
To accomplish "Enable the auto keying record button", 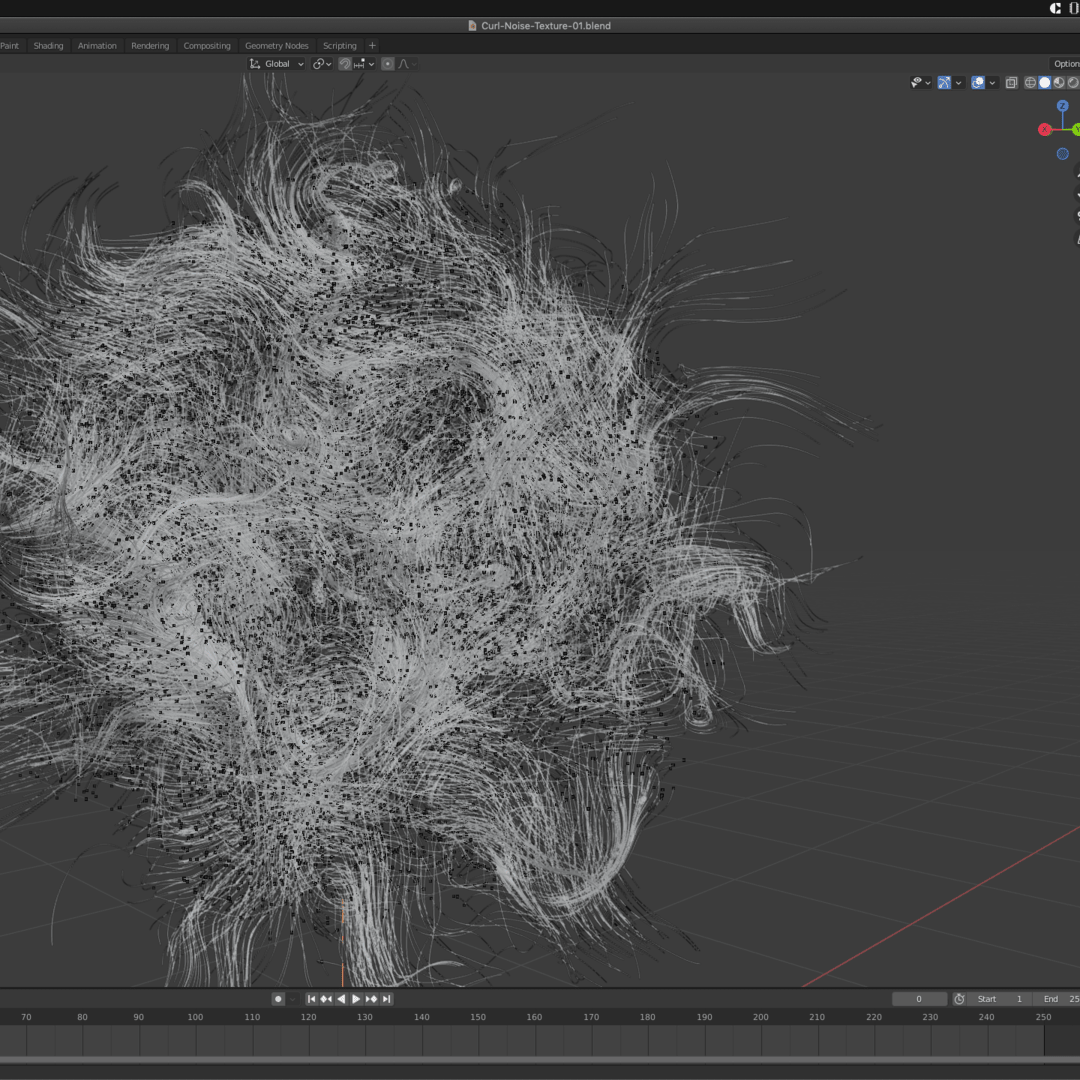I will (278, 999).
